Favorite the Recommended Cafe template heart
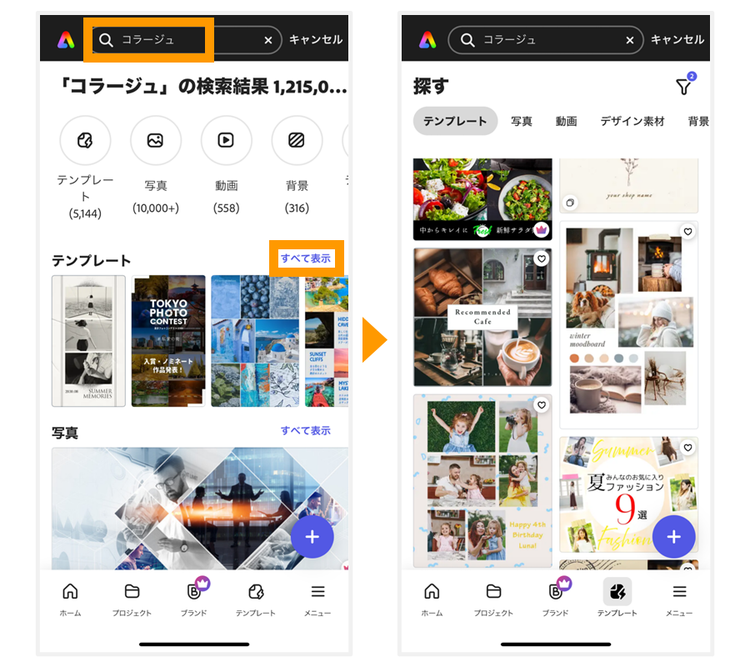The width and height of the screenshot is (750, 667). pos(541,259)
